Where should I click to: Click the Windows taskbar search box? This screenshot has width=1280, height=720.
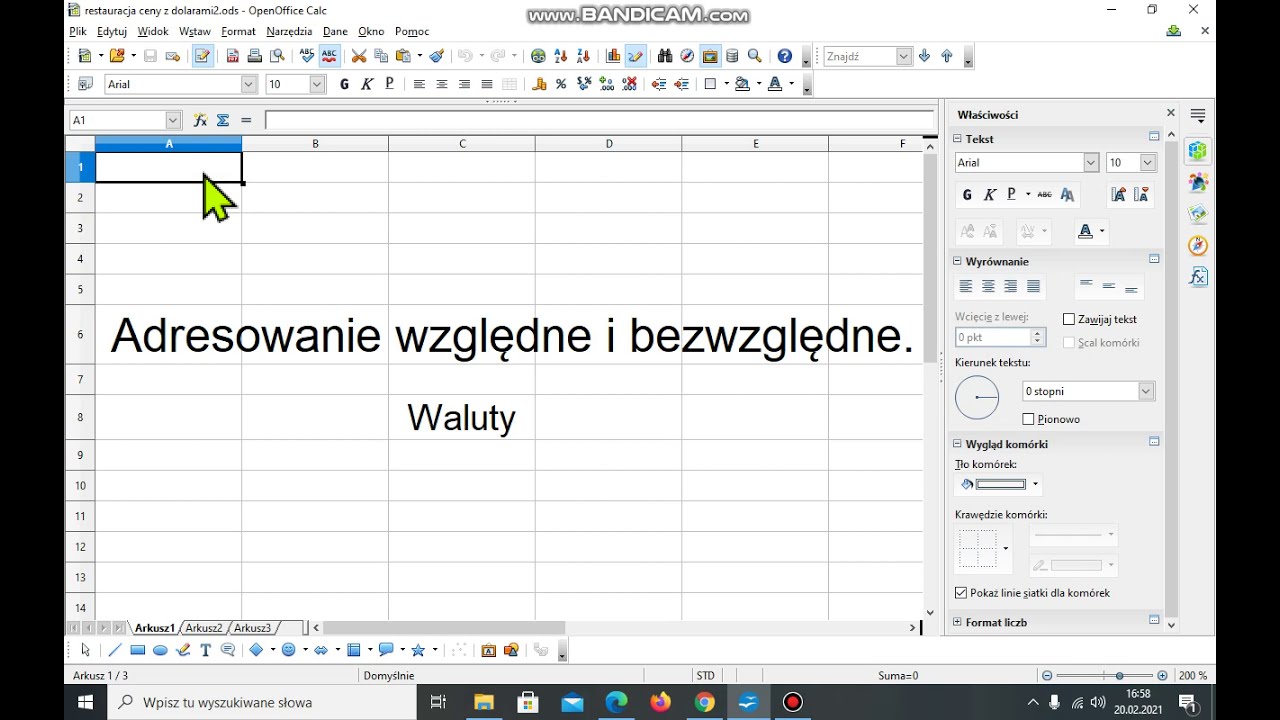[x=262, y=702]
